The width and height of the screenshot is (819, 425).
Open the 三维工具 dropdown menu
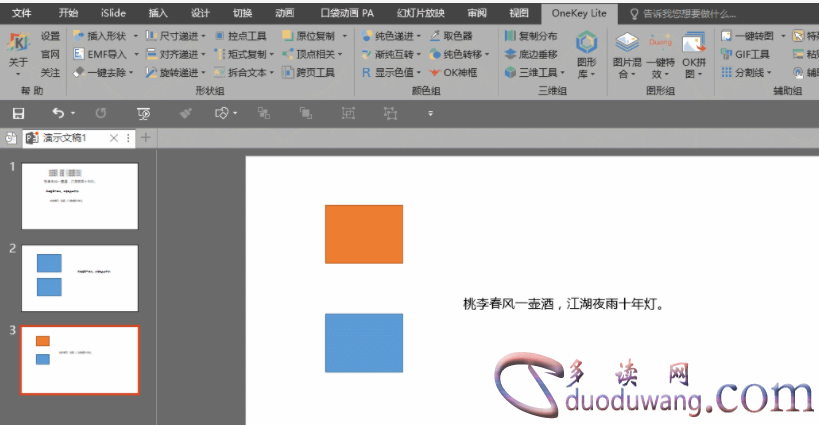tap(535, 73)
